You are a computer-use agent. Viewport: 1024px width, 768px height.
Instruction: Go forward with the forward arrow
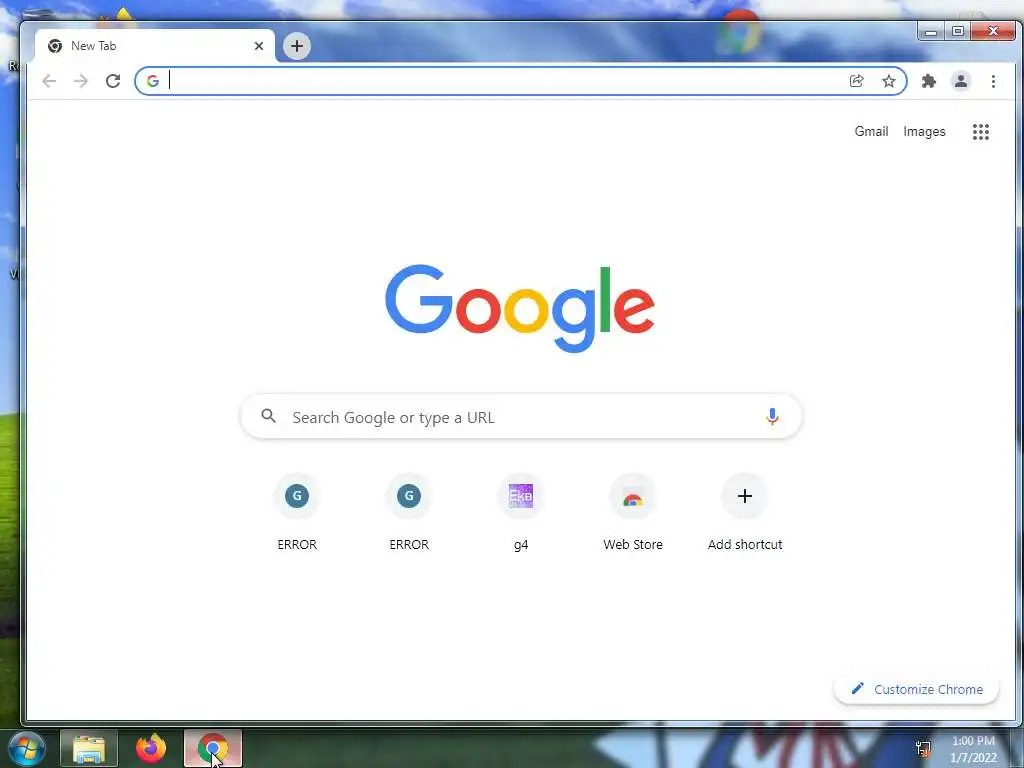[80, 81]
